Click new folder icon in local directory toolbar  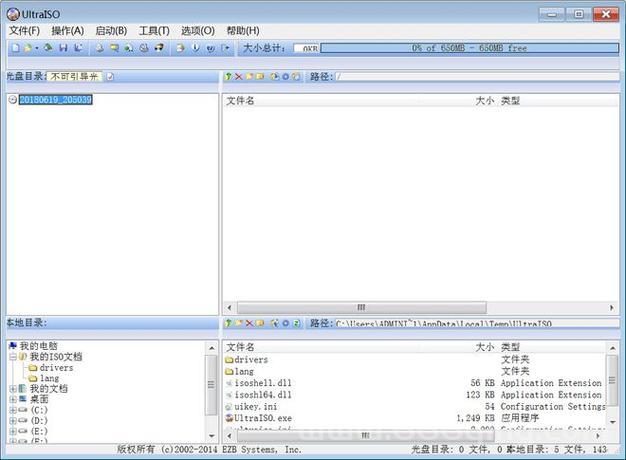click(x=239, y=323)
